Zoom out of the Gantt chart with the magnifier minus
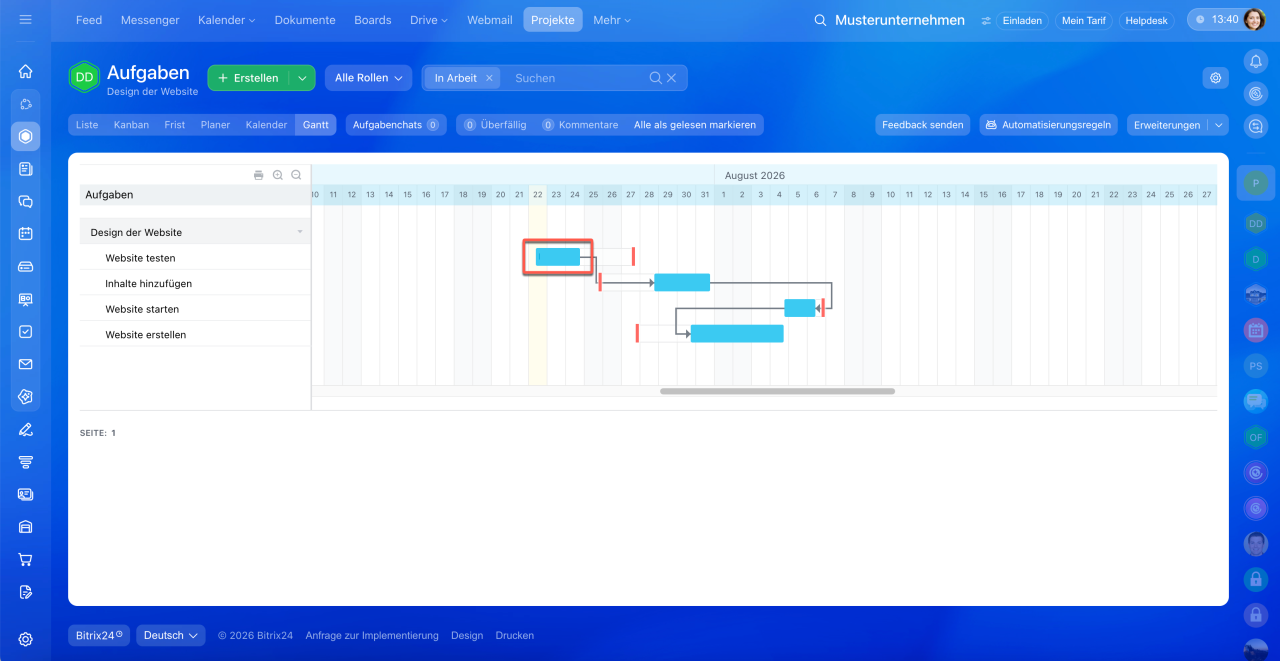 pyautogui.click(x=296, y=175)
